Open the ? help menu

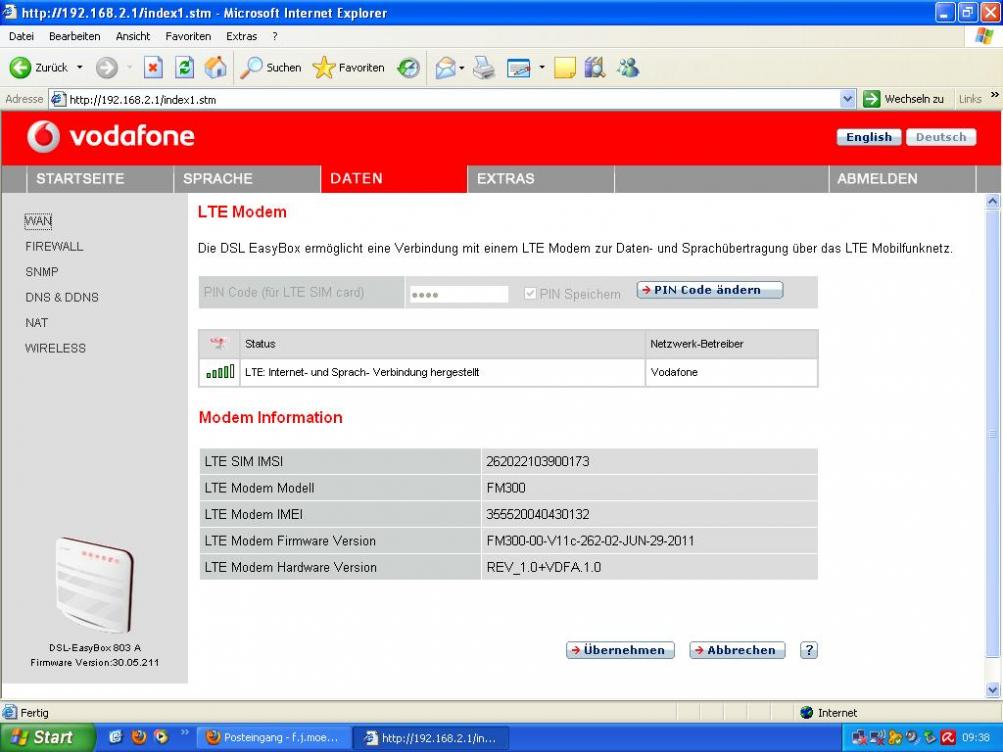click(274, 36)
